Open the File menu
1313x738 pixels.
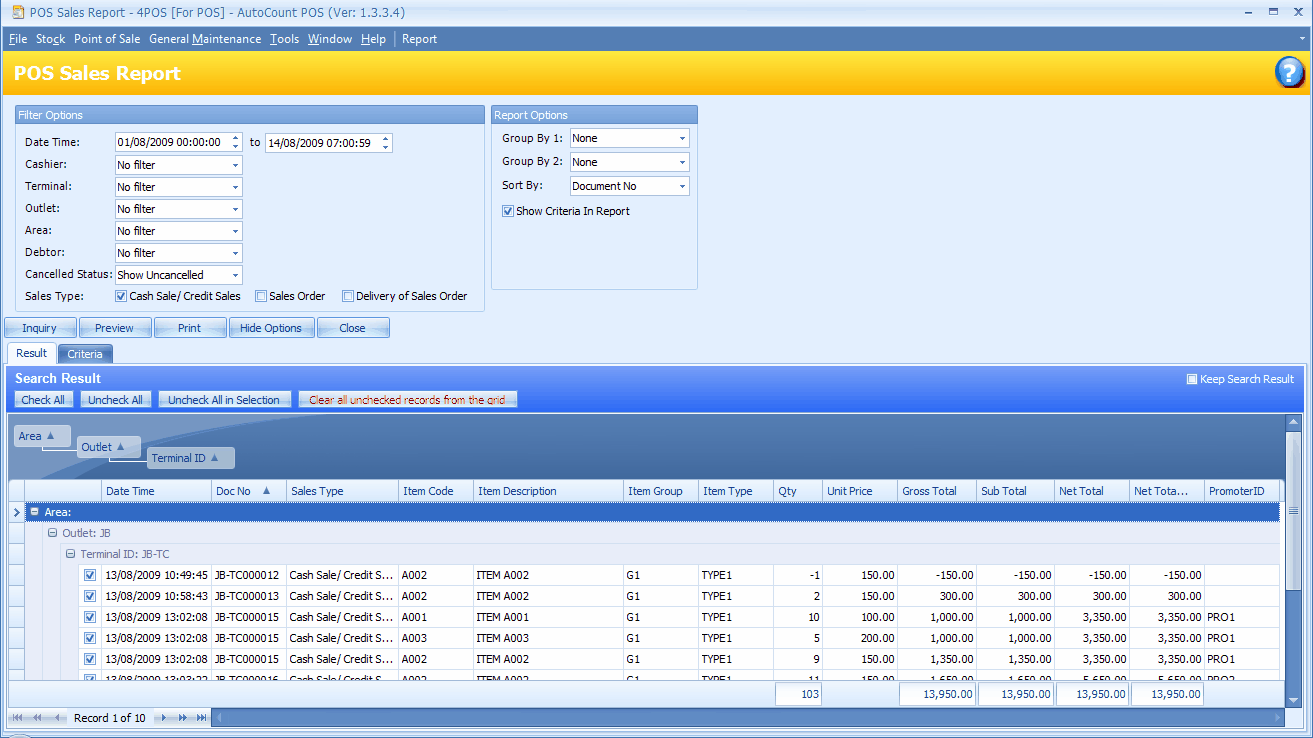click(x=18, y=39)
